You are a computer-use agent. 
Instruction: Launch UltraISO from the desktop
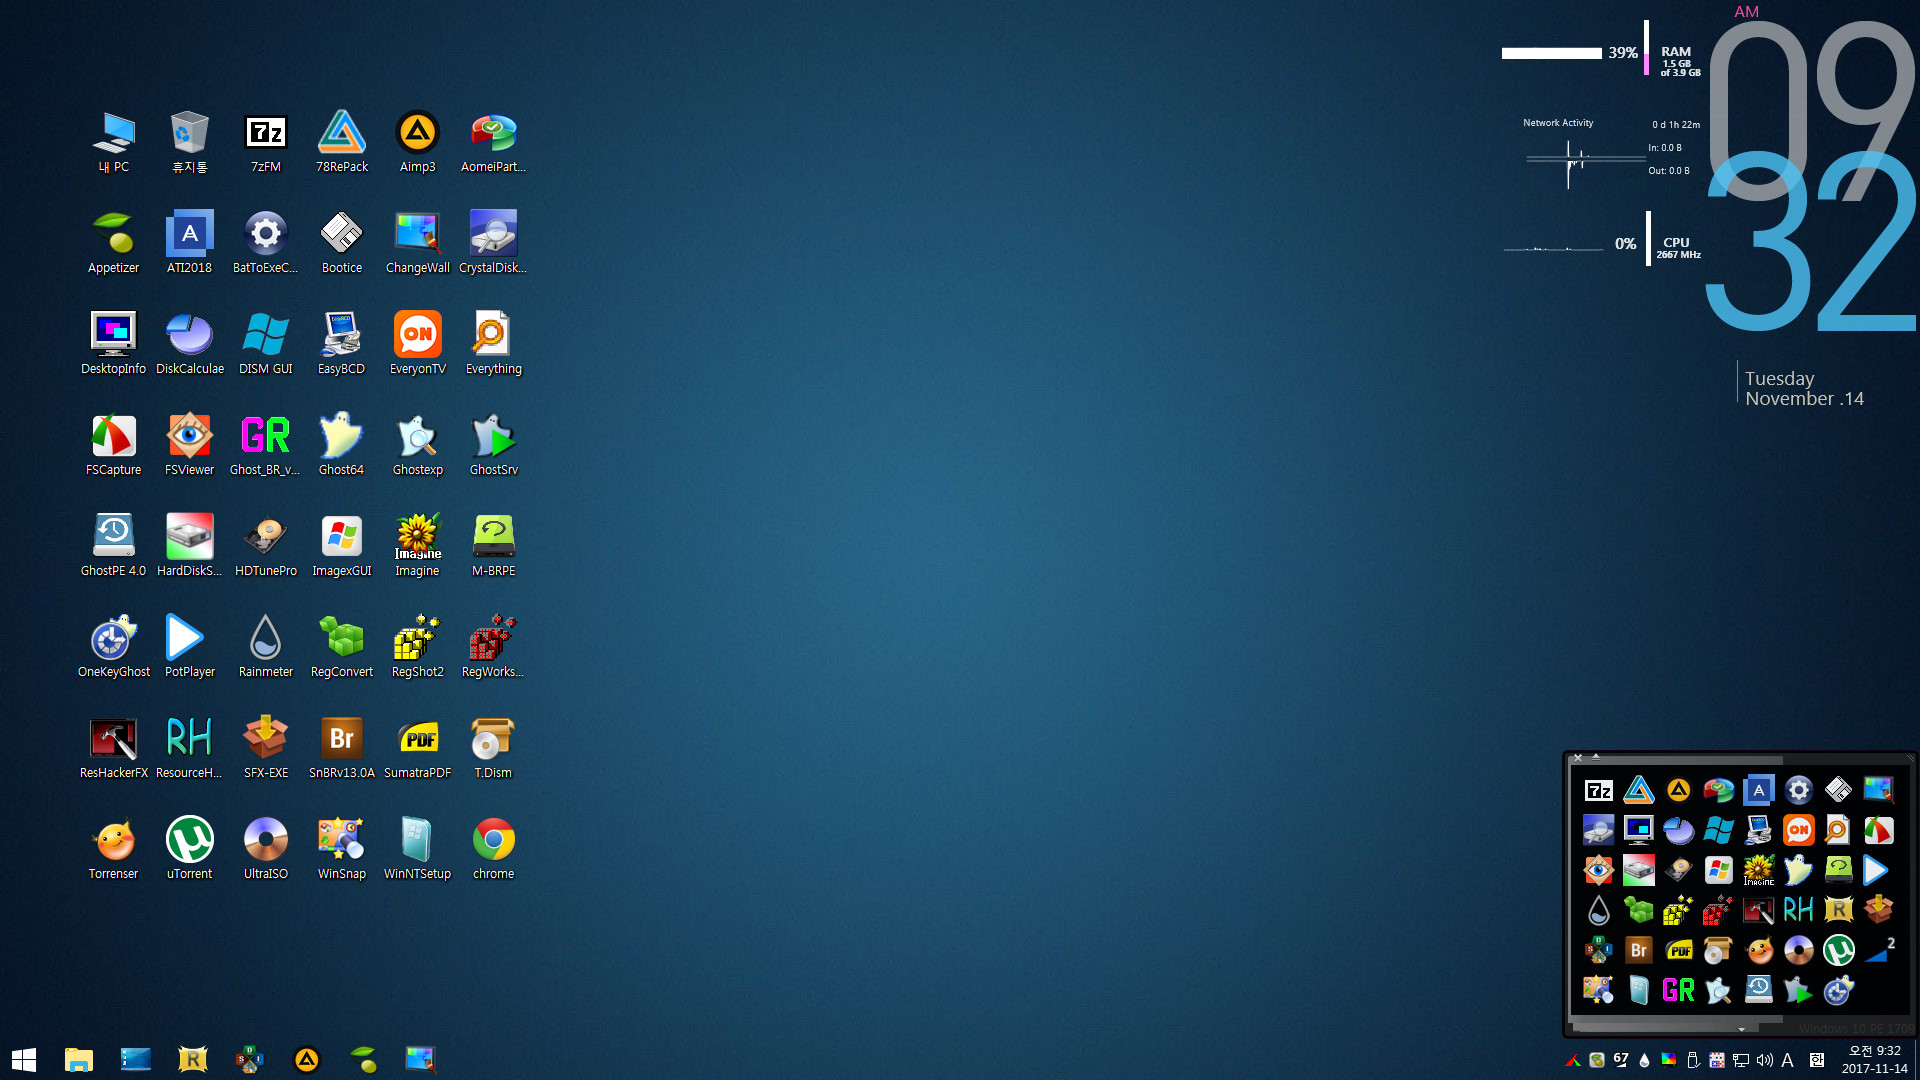coord(266,849)
